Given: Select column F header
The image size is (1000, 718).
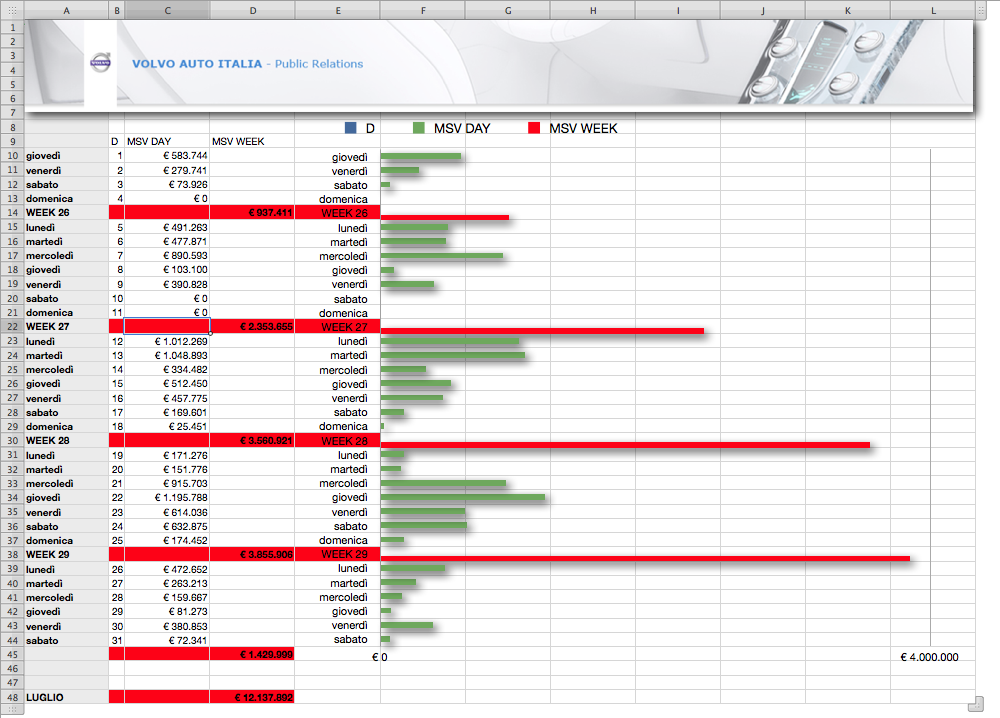Looking at the screenshot, I should pos(423,10).
